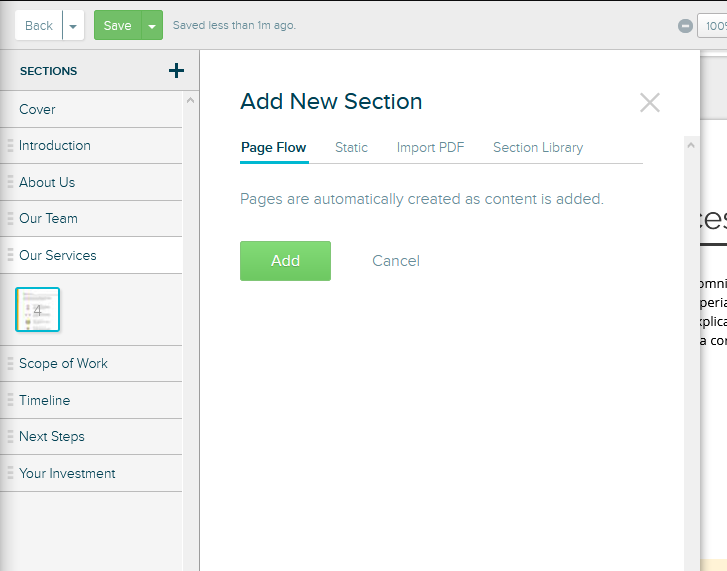Select the Page Flow tab

273,147
